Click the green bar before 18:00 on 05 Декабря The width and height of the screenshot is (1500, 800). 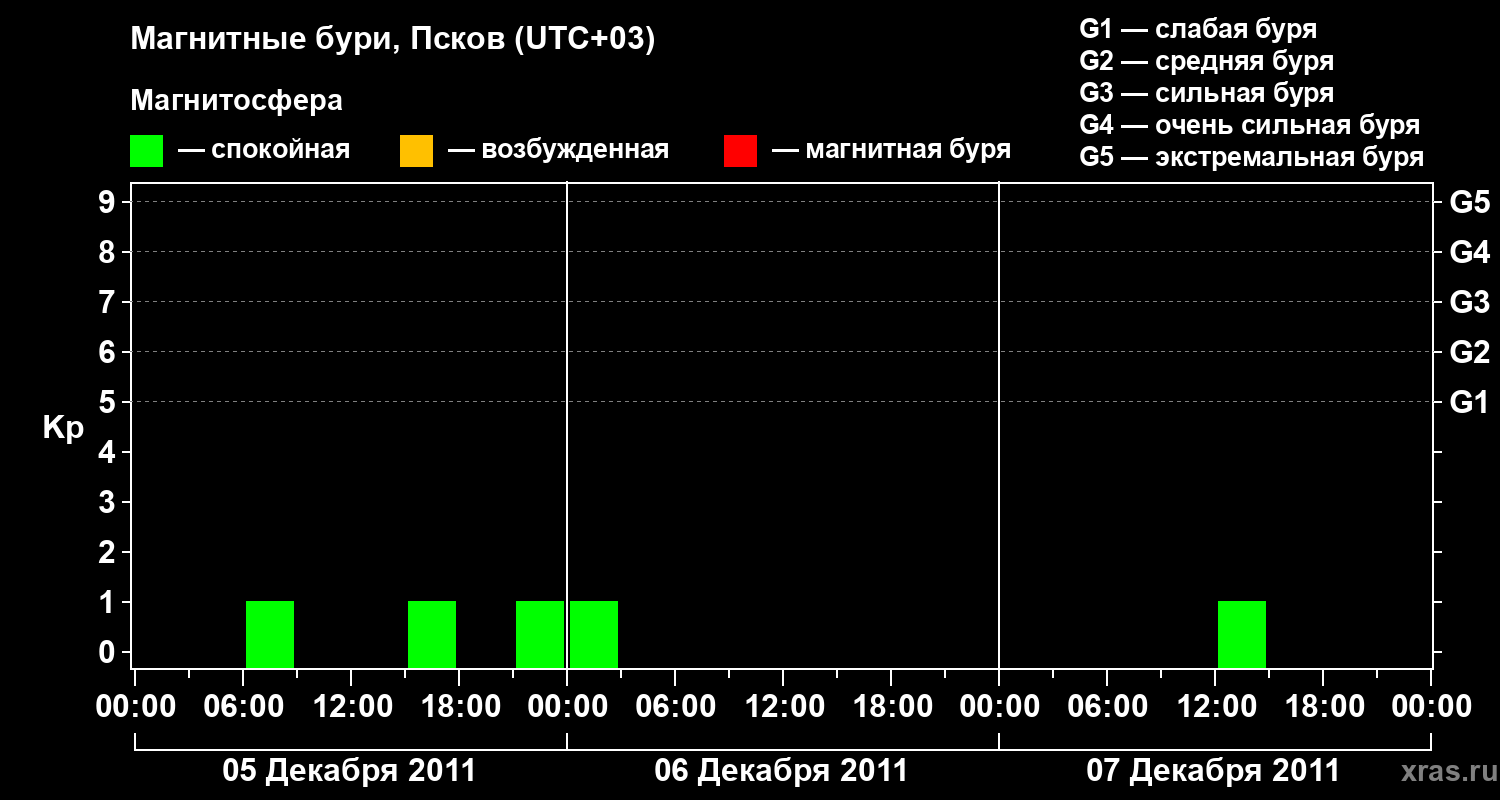coord(432,634)
